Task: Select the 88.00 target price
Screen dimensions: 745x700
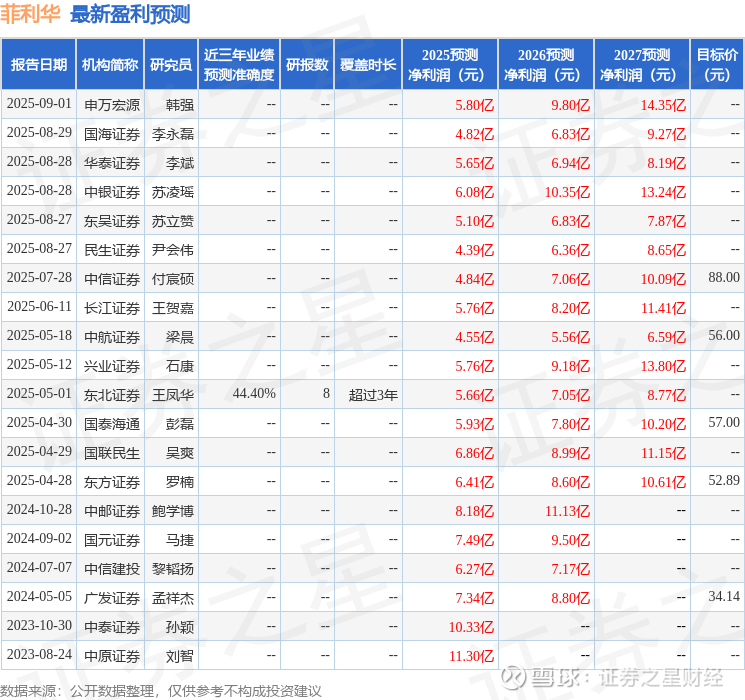Action: tap(724, 278)
